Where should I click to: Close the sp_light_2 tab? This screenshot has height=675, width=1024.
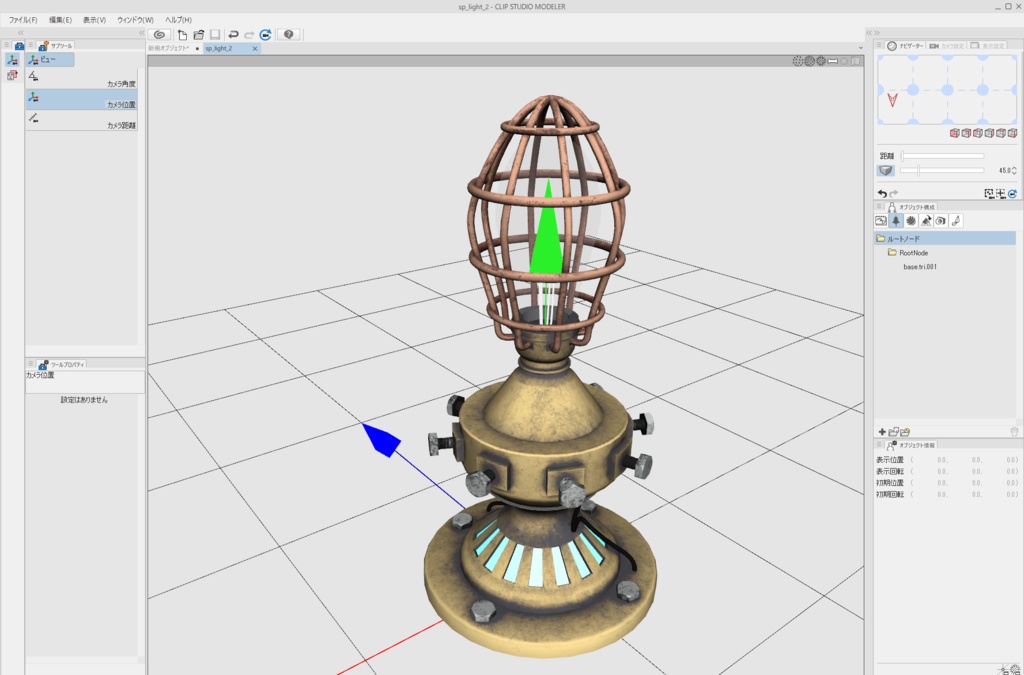point(255,48)
